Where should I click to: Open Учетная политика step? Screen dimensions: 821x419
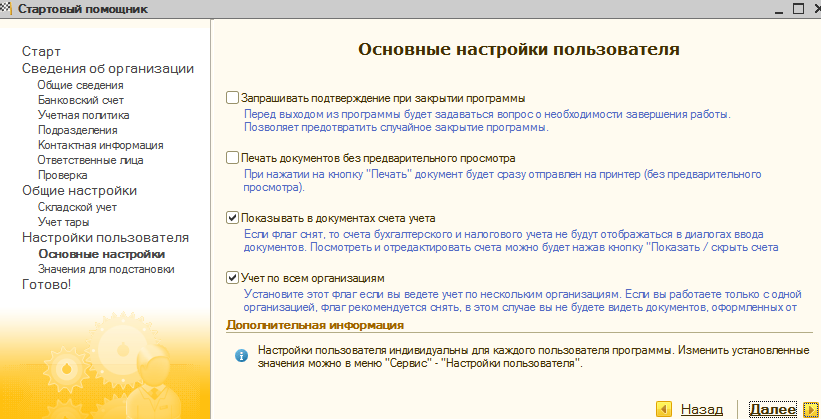point(83,115)
